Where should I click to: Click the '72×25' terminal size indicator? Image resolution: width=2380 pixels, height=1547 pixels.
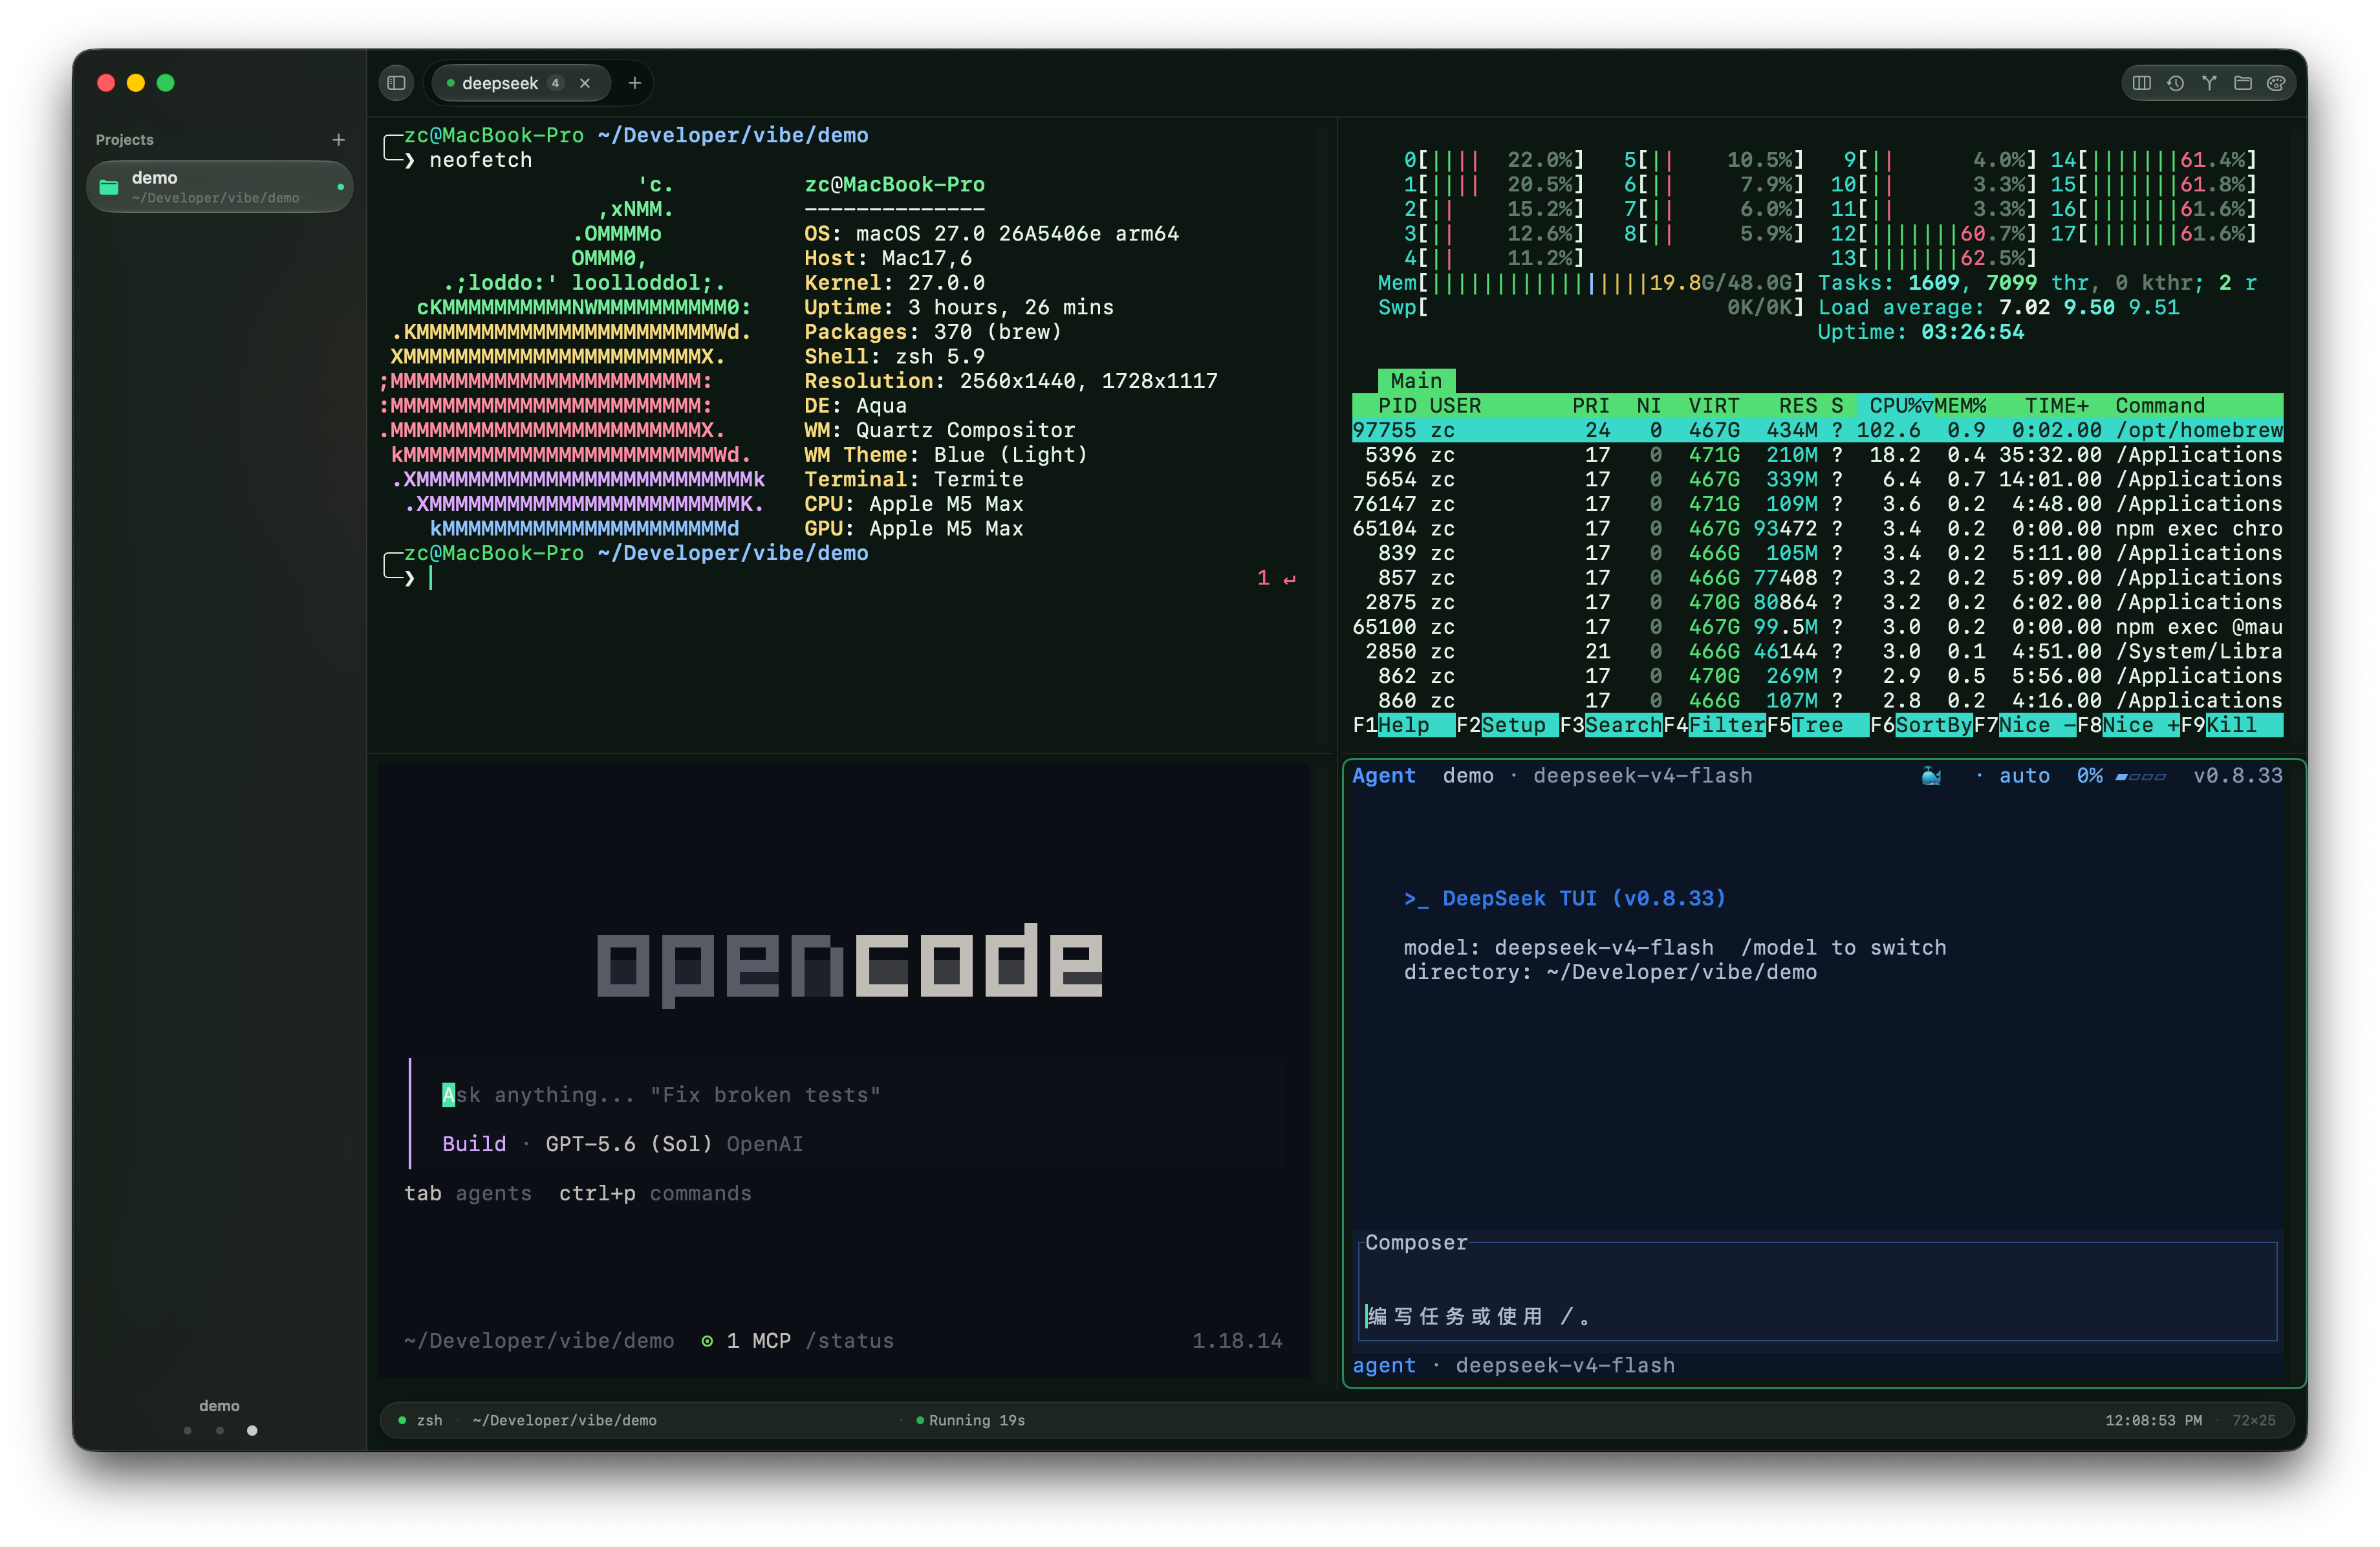click(x=2253, y=1420)
